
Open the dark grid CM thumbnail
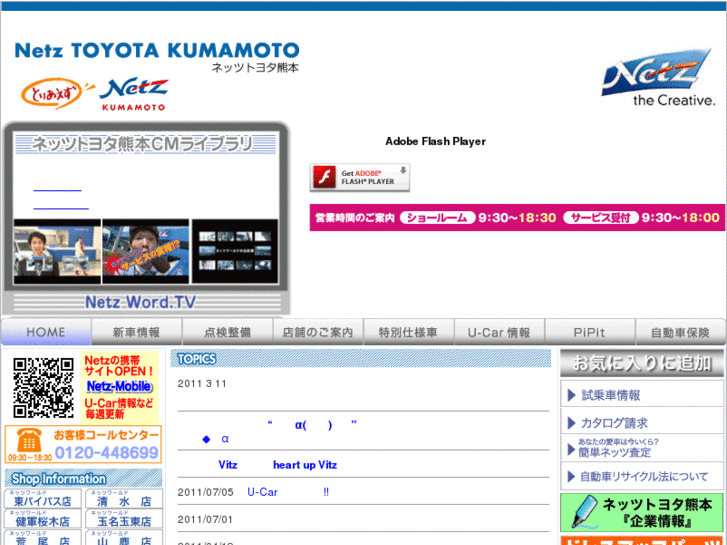(235, 251)
